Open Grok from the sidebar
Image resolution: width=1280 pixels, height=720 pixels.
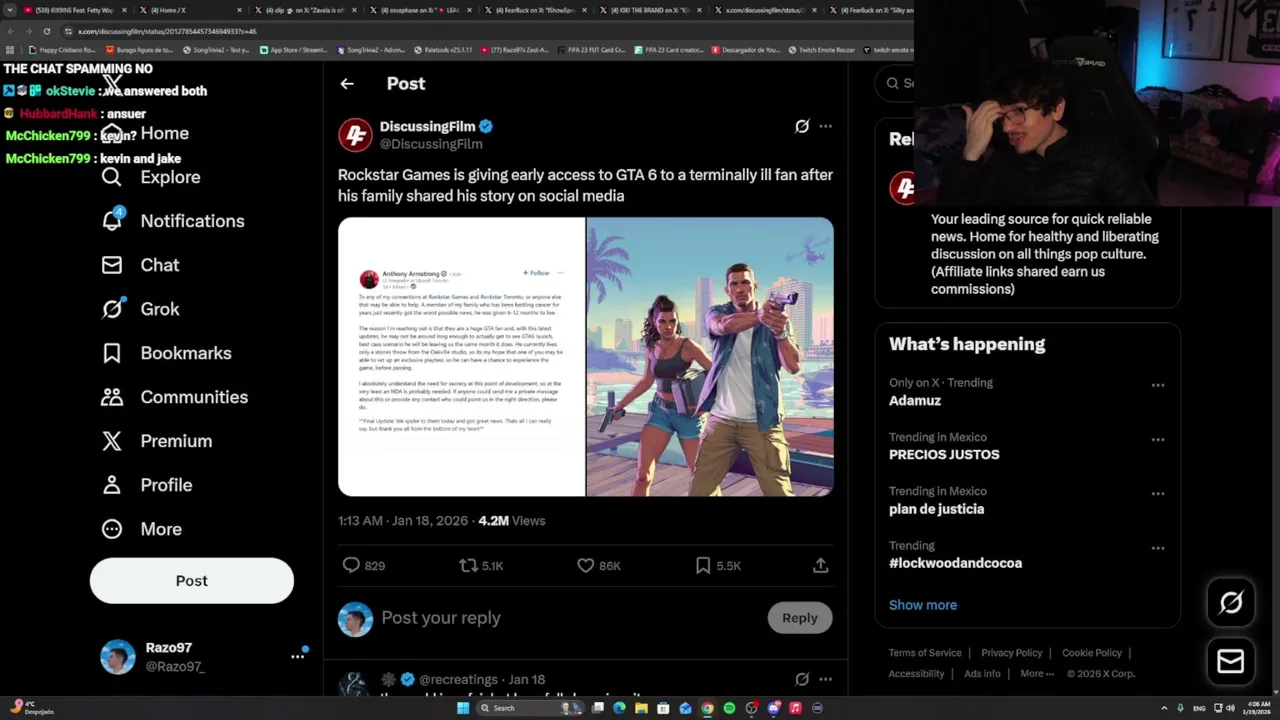[140, 309]
